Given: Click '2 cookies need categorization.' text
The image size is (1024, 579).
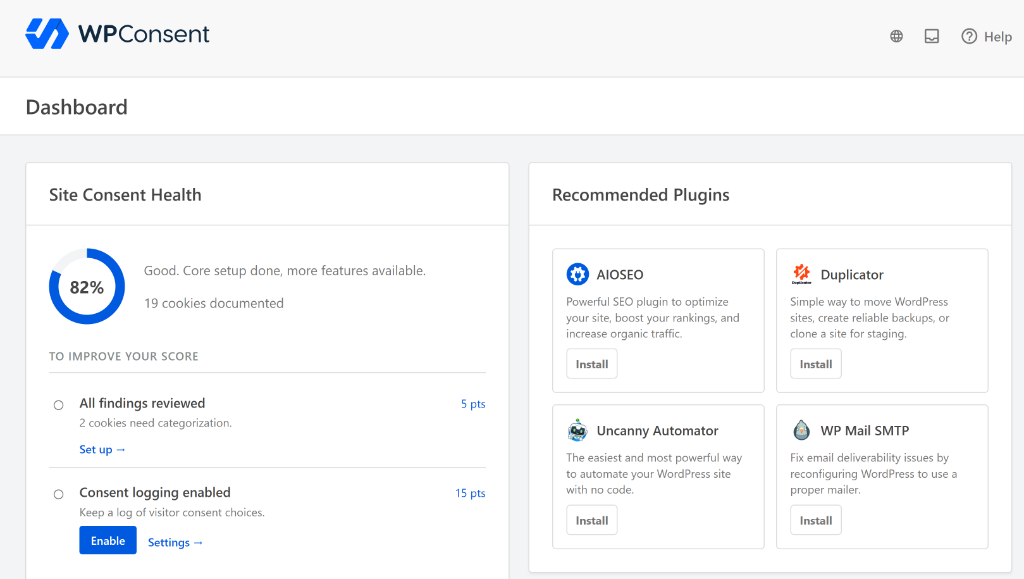Looking at the screenshot, I should click(x=155, y=423).
